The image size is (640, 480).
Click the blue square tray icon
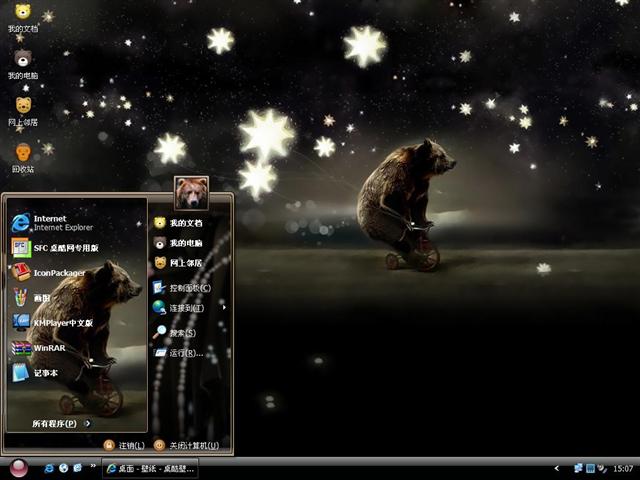590,468
